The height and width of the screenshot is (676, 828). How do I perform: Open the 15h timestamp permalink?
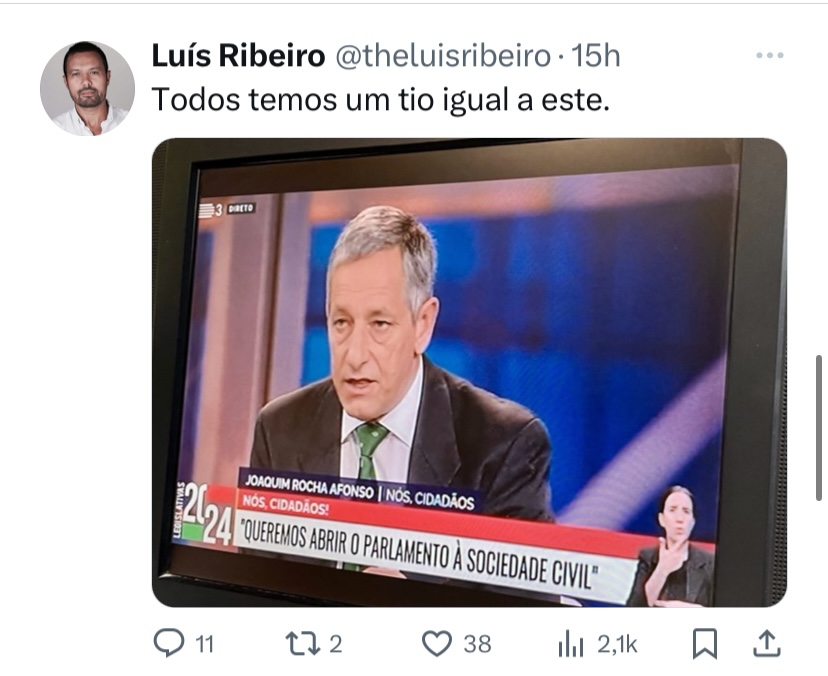(596, 55)
